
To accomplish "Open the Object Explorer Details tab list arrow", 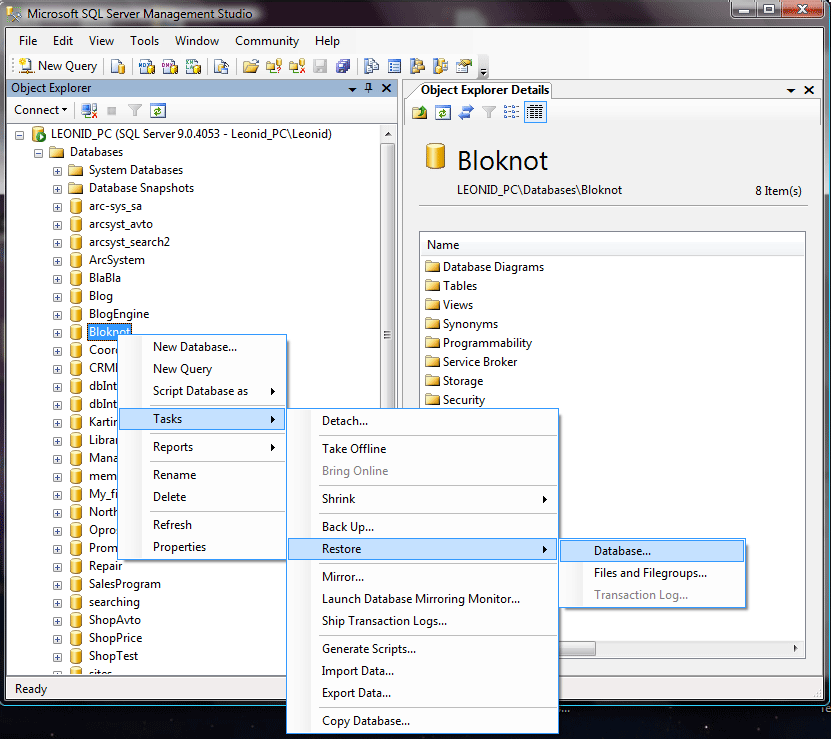I will click(x=791, y=91).
